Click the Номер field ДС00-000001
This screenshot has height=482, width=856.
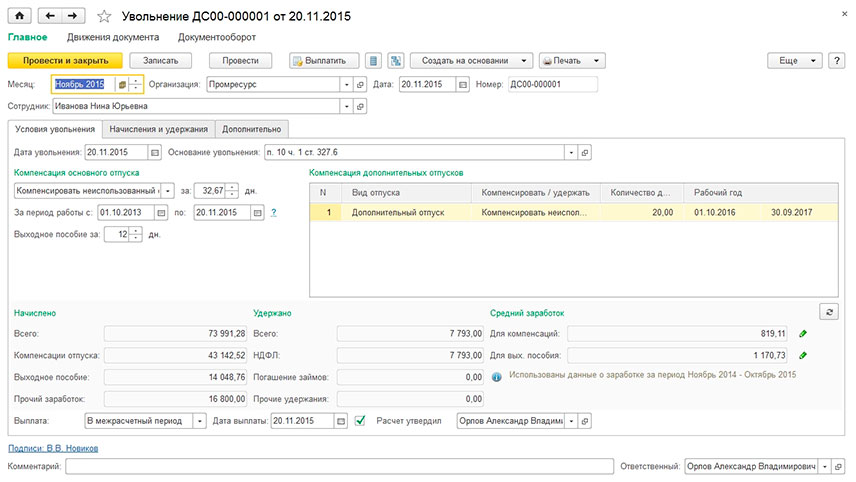tap(552, 85)
